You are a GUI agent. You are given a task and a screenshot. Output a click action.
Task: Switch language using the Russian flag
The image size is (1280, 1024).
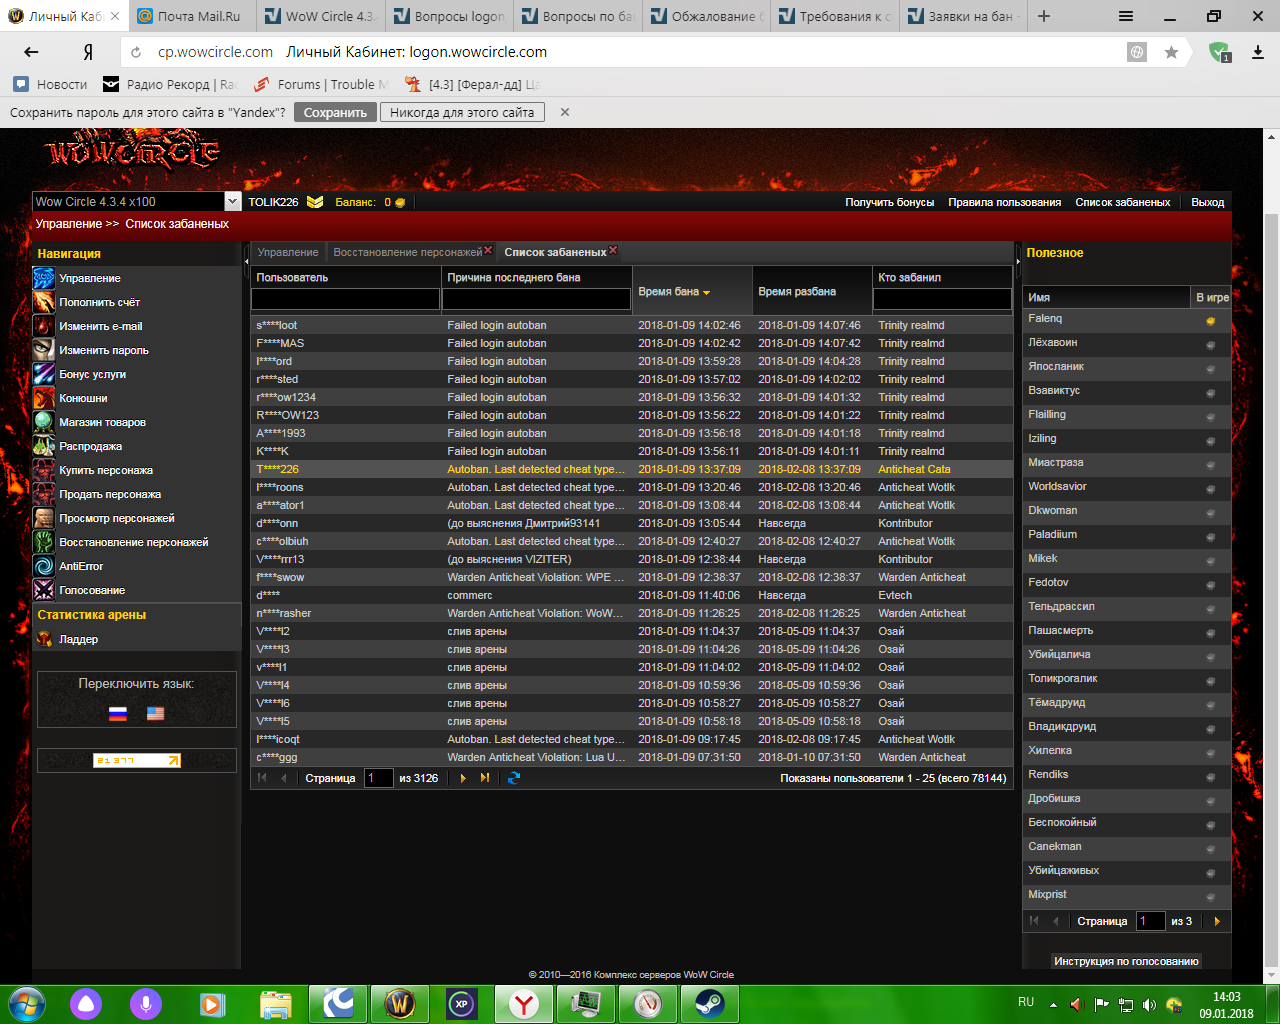pos(118,713)
